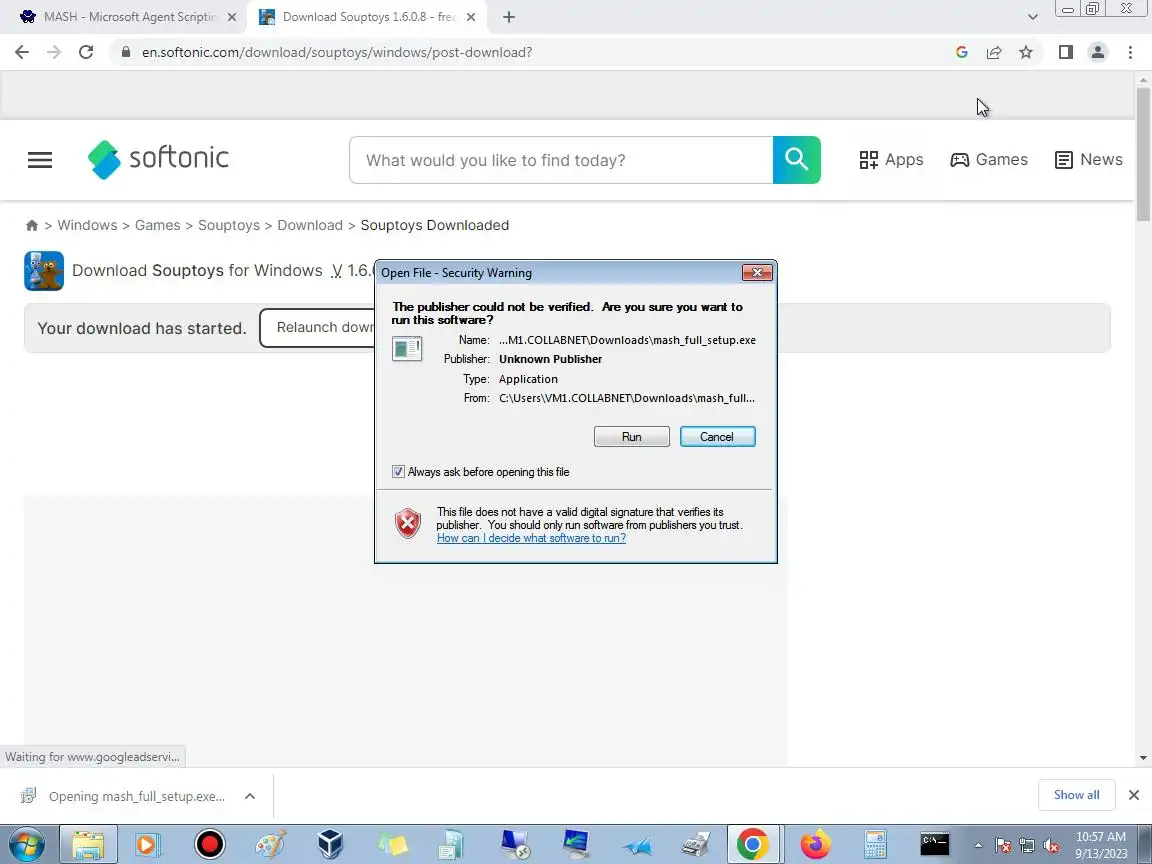The image size is (1152, 864).
Task: Open How can I decide what software link
Action: click(x=531, y=538)
